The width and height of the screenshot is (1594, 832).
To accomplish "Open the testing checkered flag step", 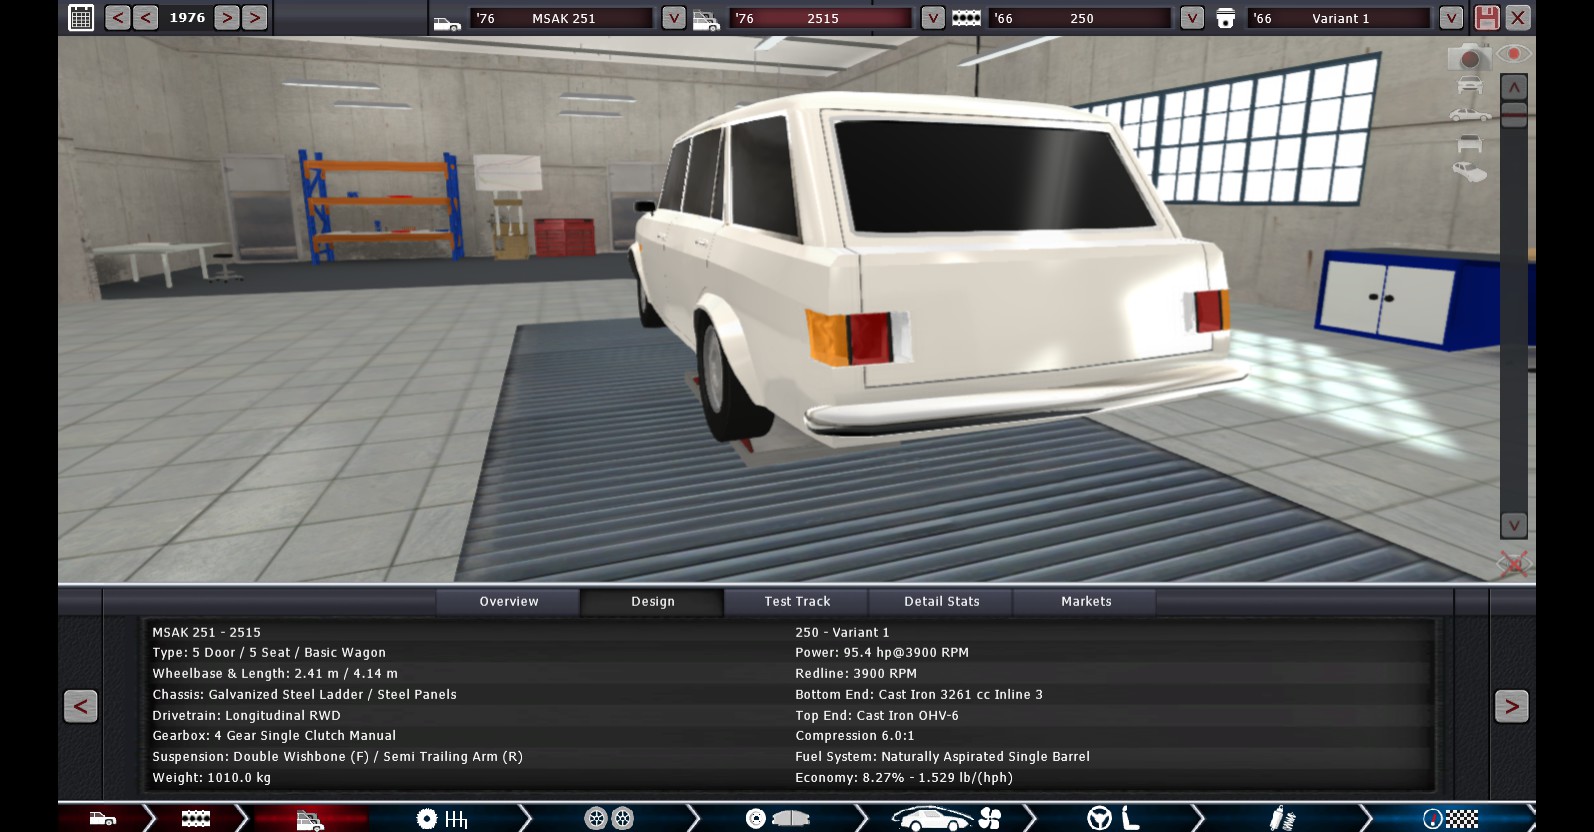I will click(x=1450, y=819).
